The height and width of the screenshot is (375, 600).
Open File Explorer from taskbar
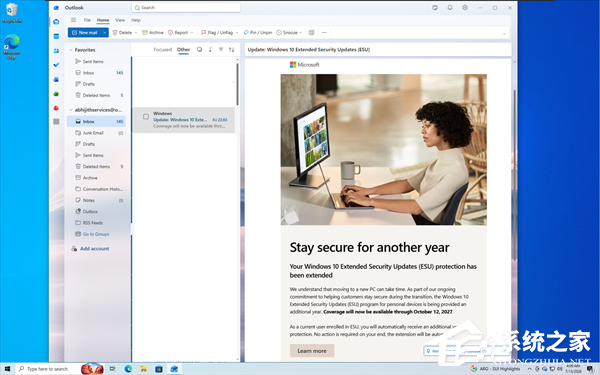(x=143, y=369)
